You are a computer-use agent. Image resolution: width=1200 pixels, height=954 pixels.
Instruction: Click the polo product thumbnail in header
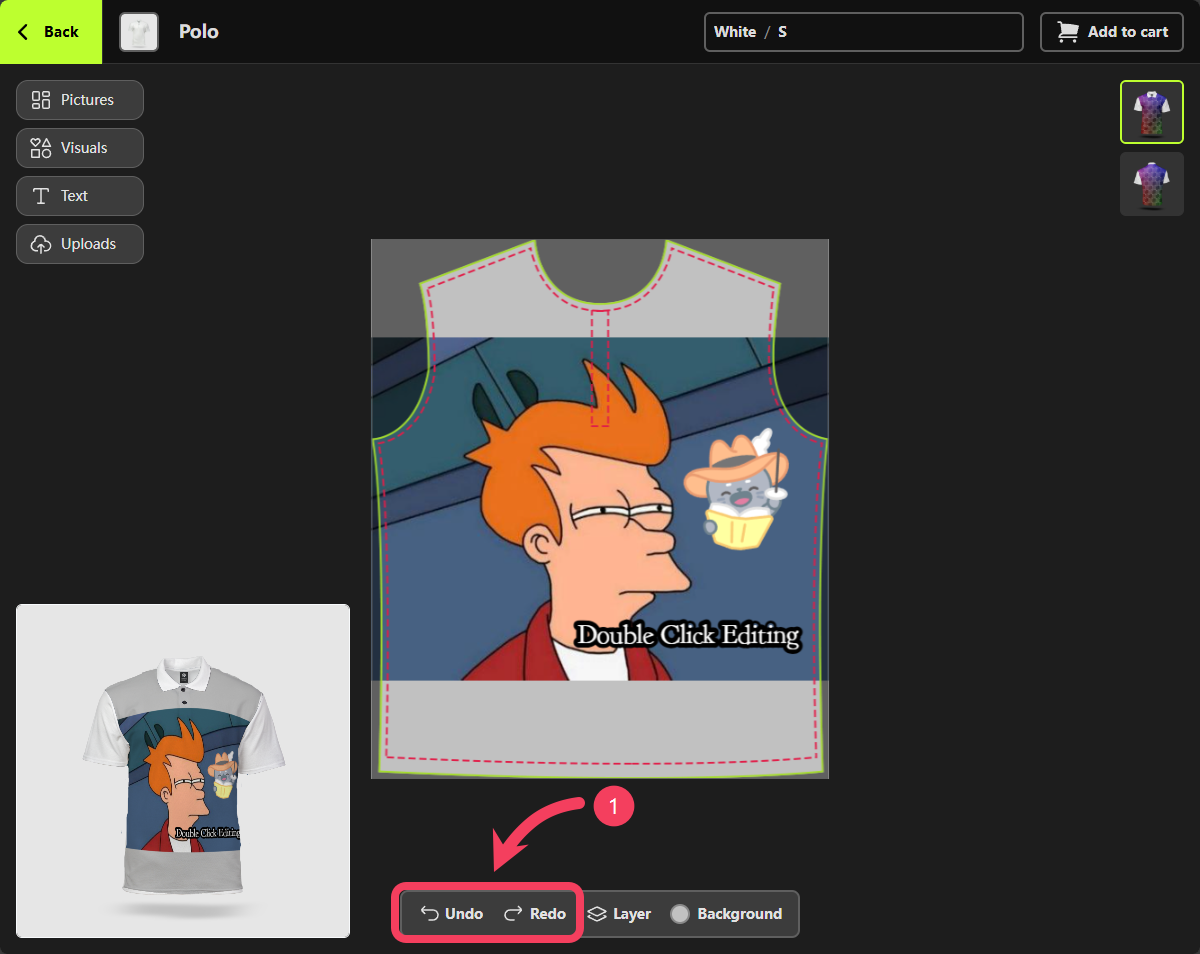pos(139,32)
